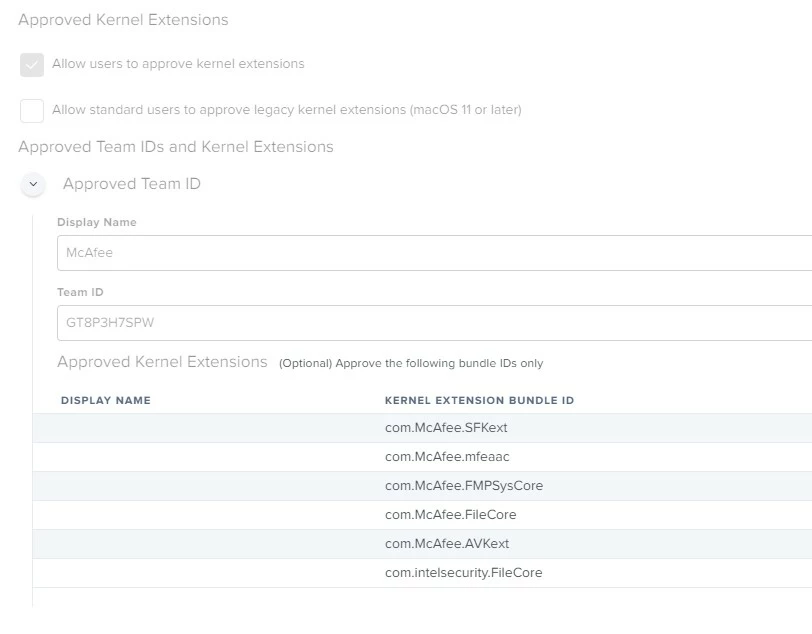The image size is (812, 634).
Task: Click the Allow users to approve kernel extensions label
Action: (x=178, y=64)
